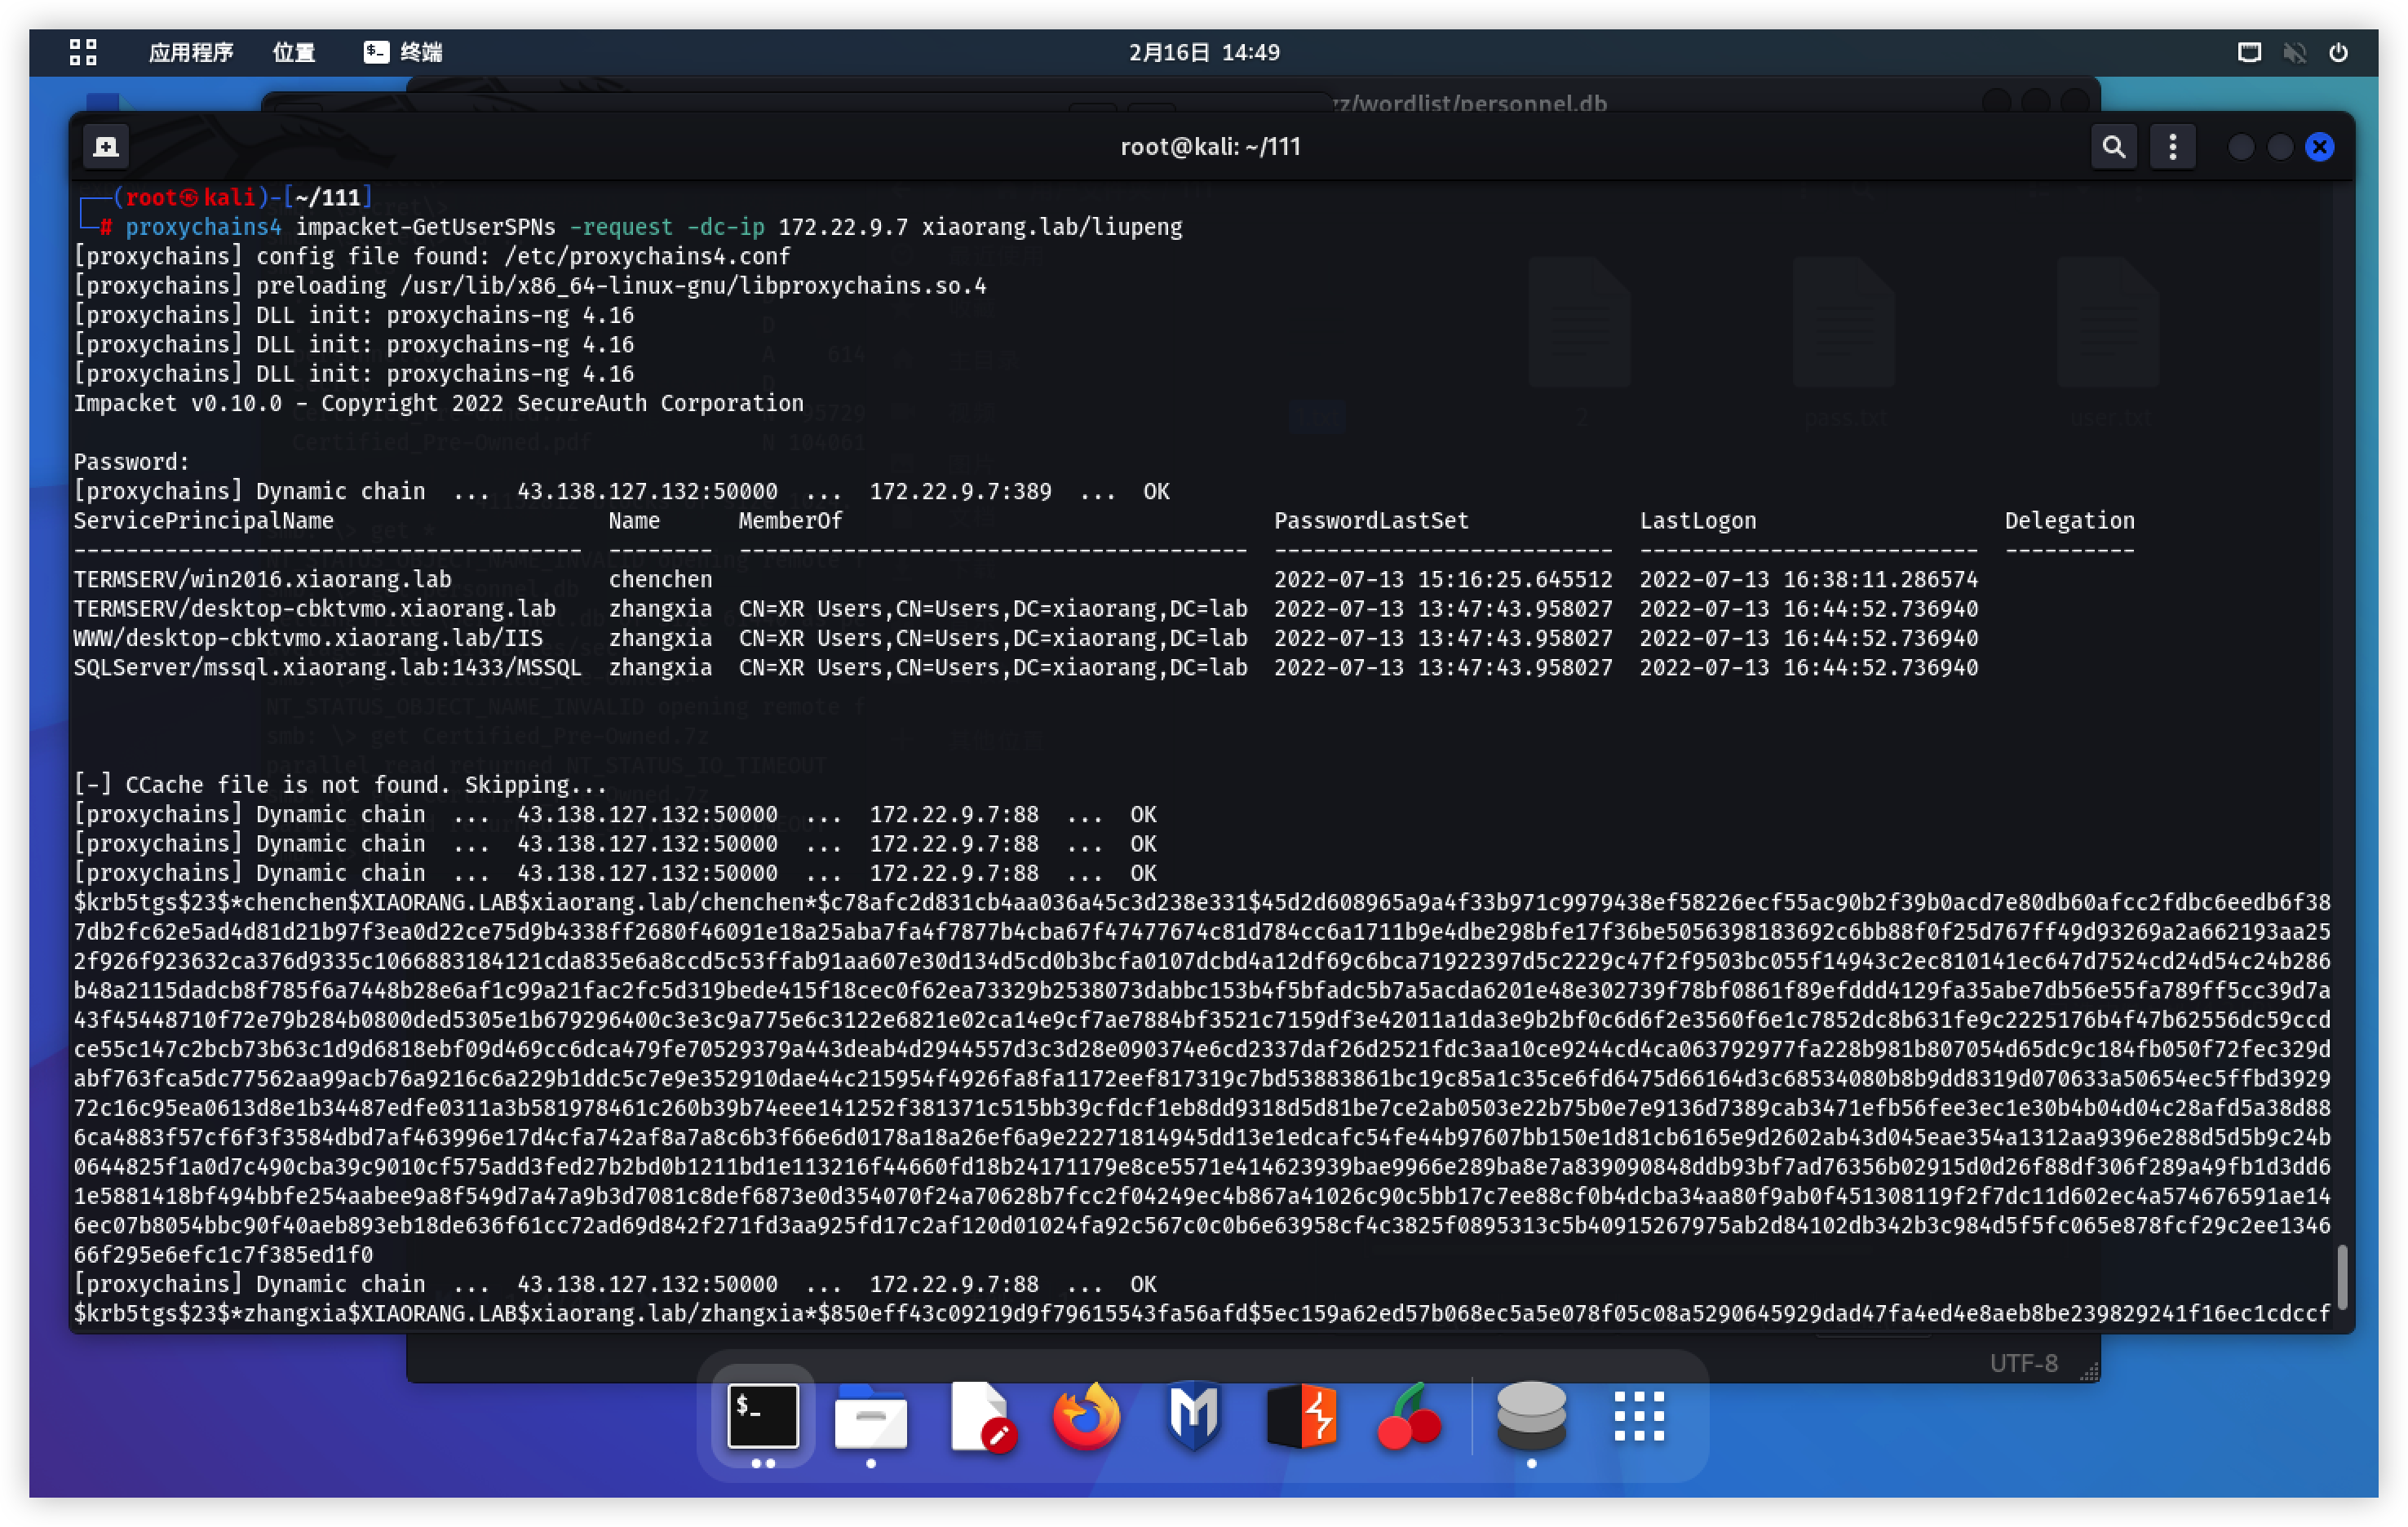Click the CCache file is not found line
This screenshot has width=2408, height=1527.
coord(340,785)
